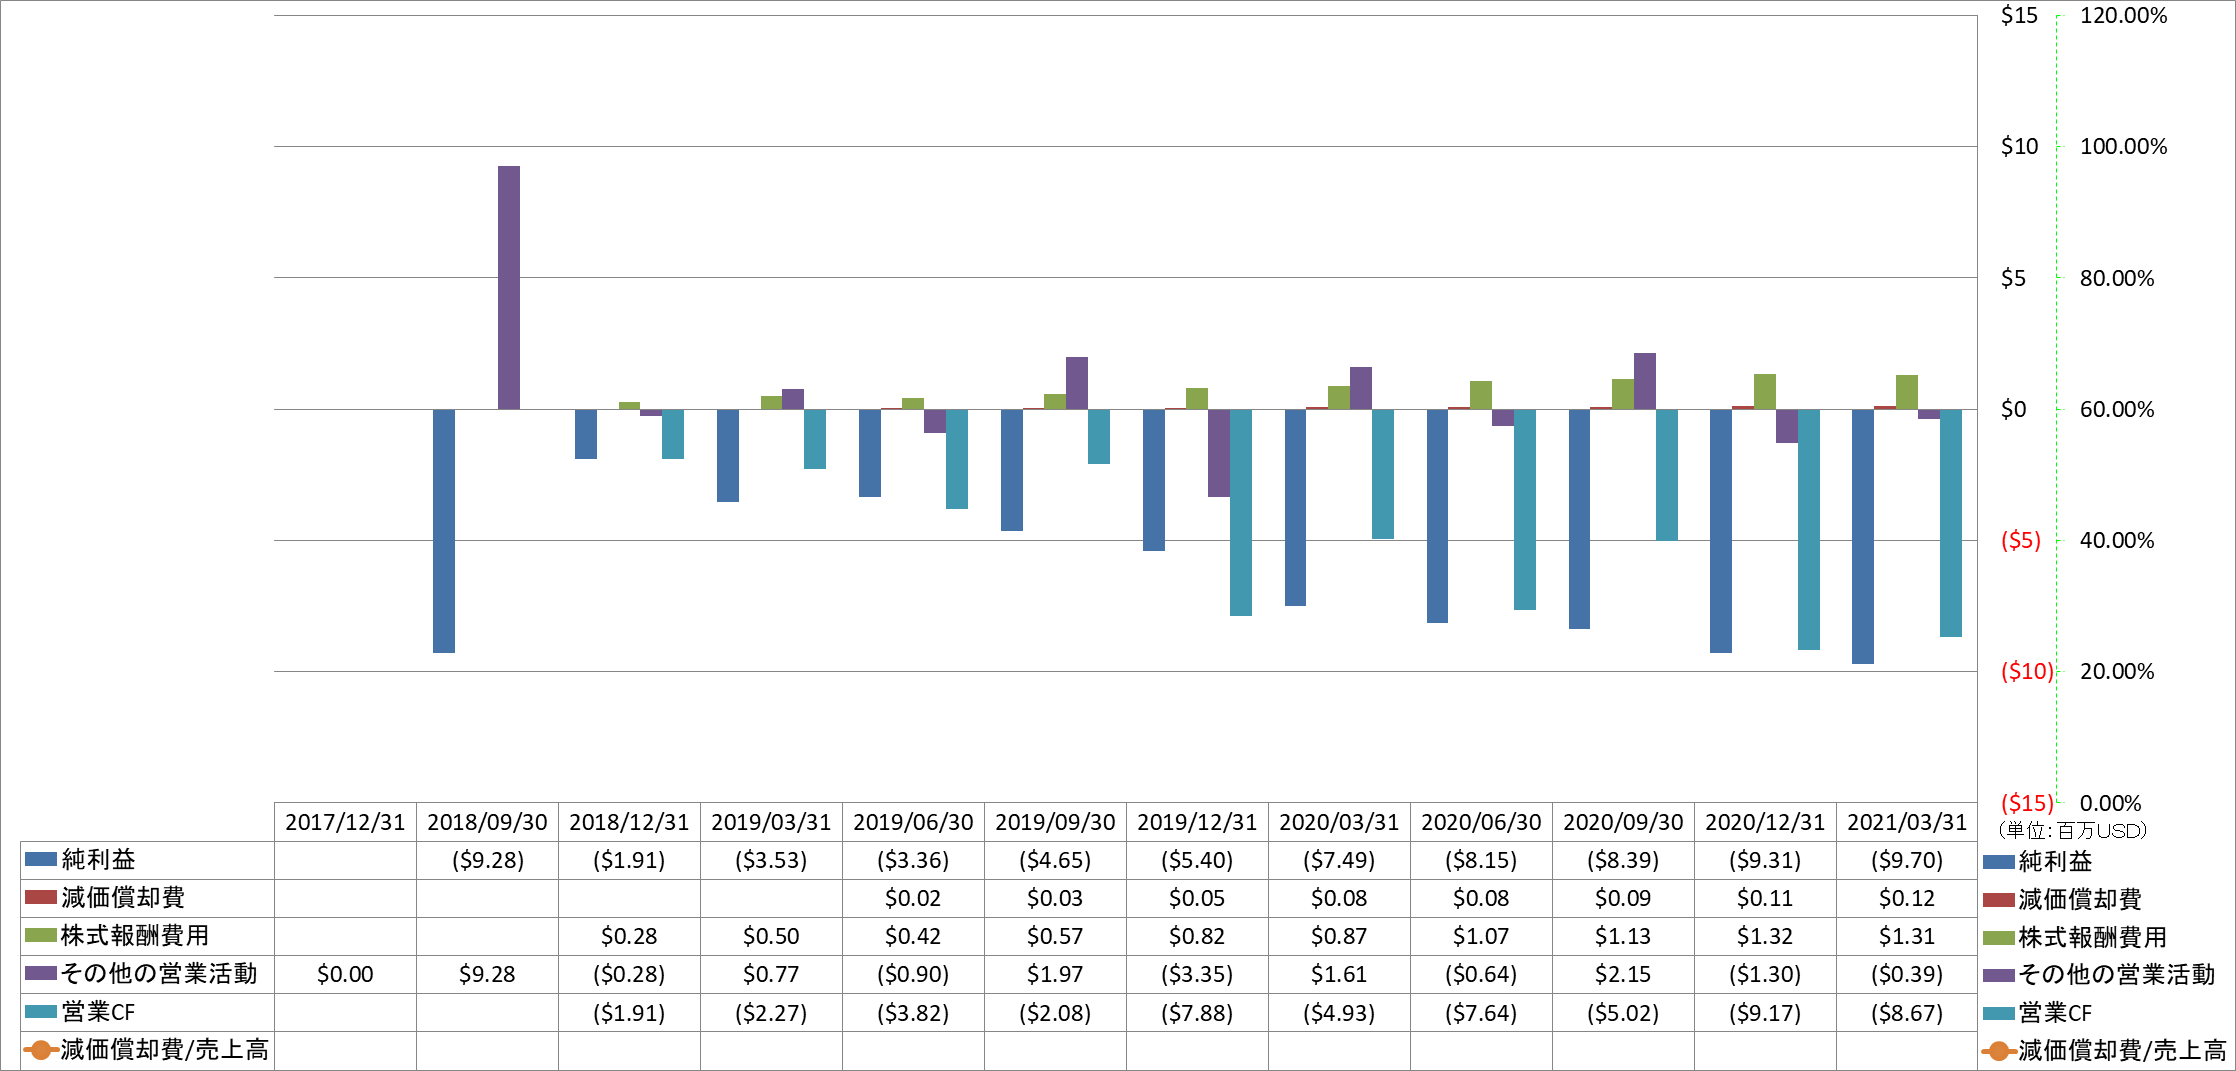Click the purple negative bar for 2019/12/31
Viewport: 2236px width, 1071px height.
tap(1219, 453)
